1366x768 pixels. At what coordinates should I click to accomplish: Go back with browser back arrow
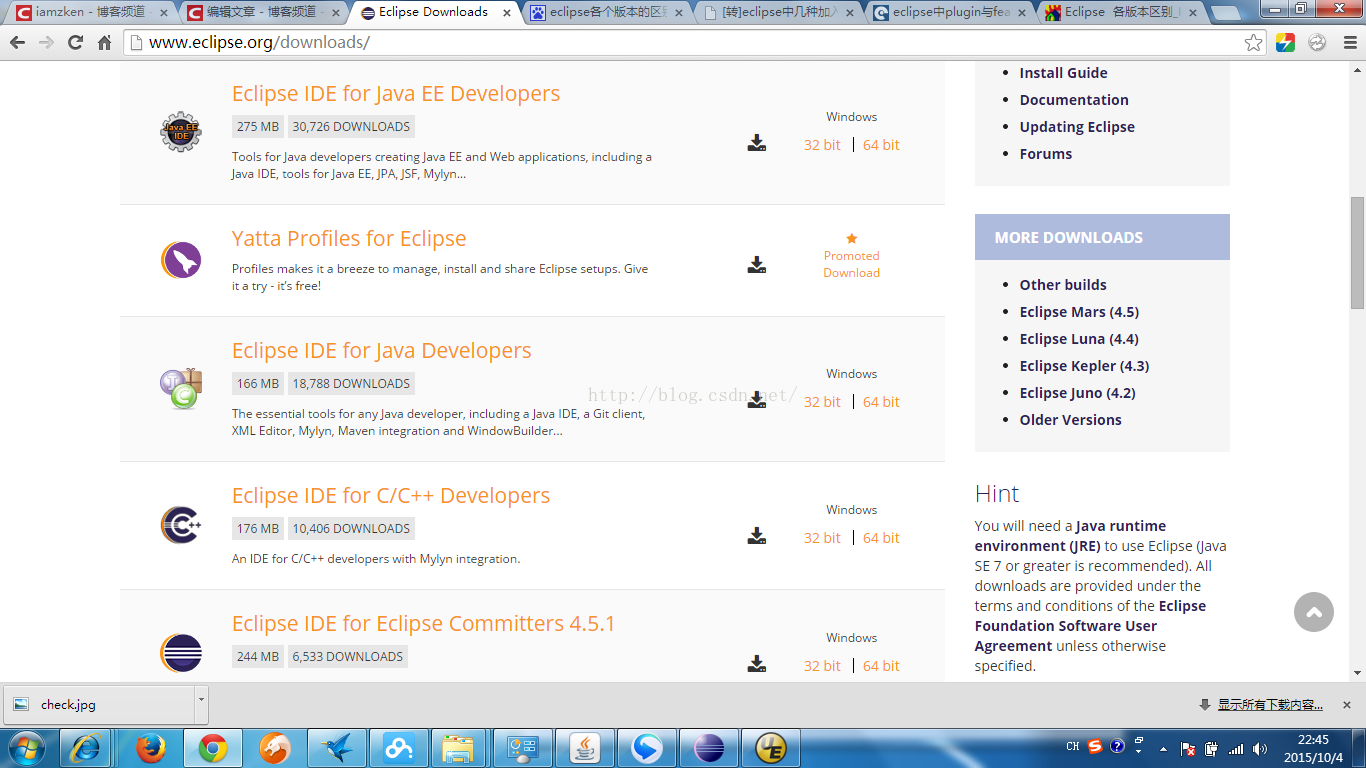coord(17,43)
